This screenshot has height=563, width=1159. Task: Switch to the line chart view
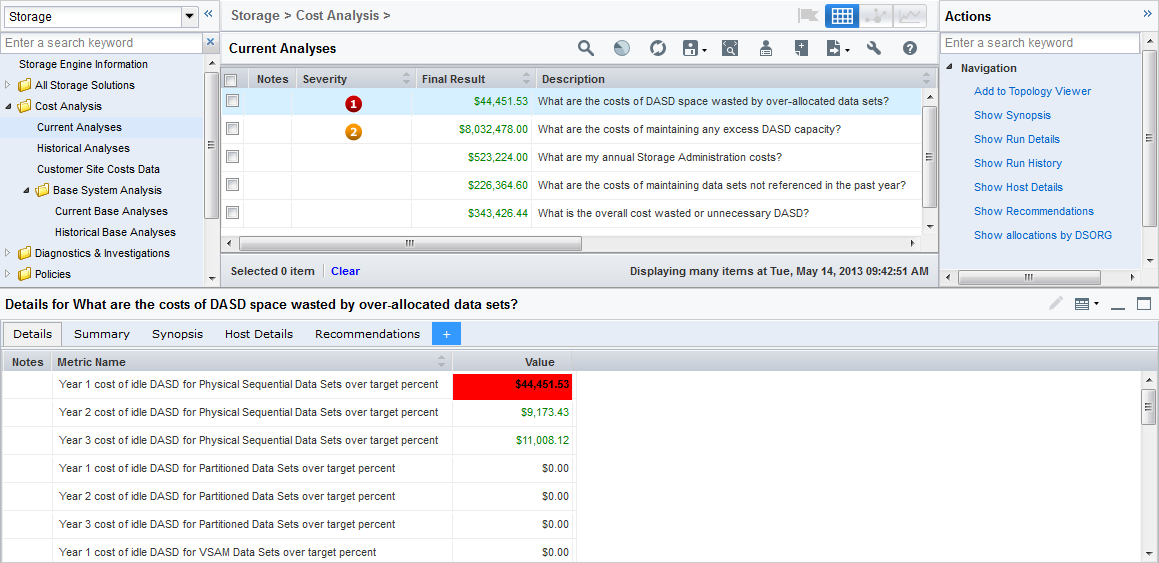click(910, 16)
